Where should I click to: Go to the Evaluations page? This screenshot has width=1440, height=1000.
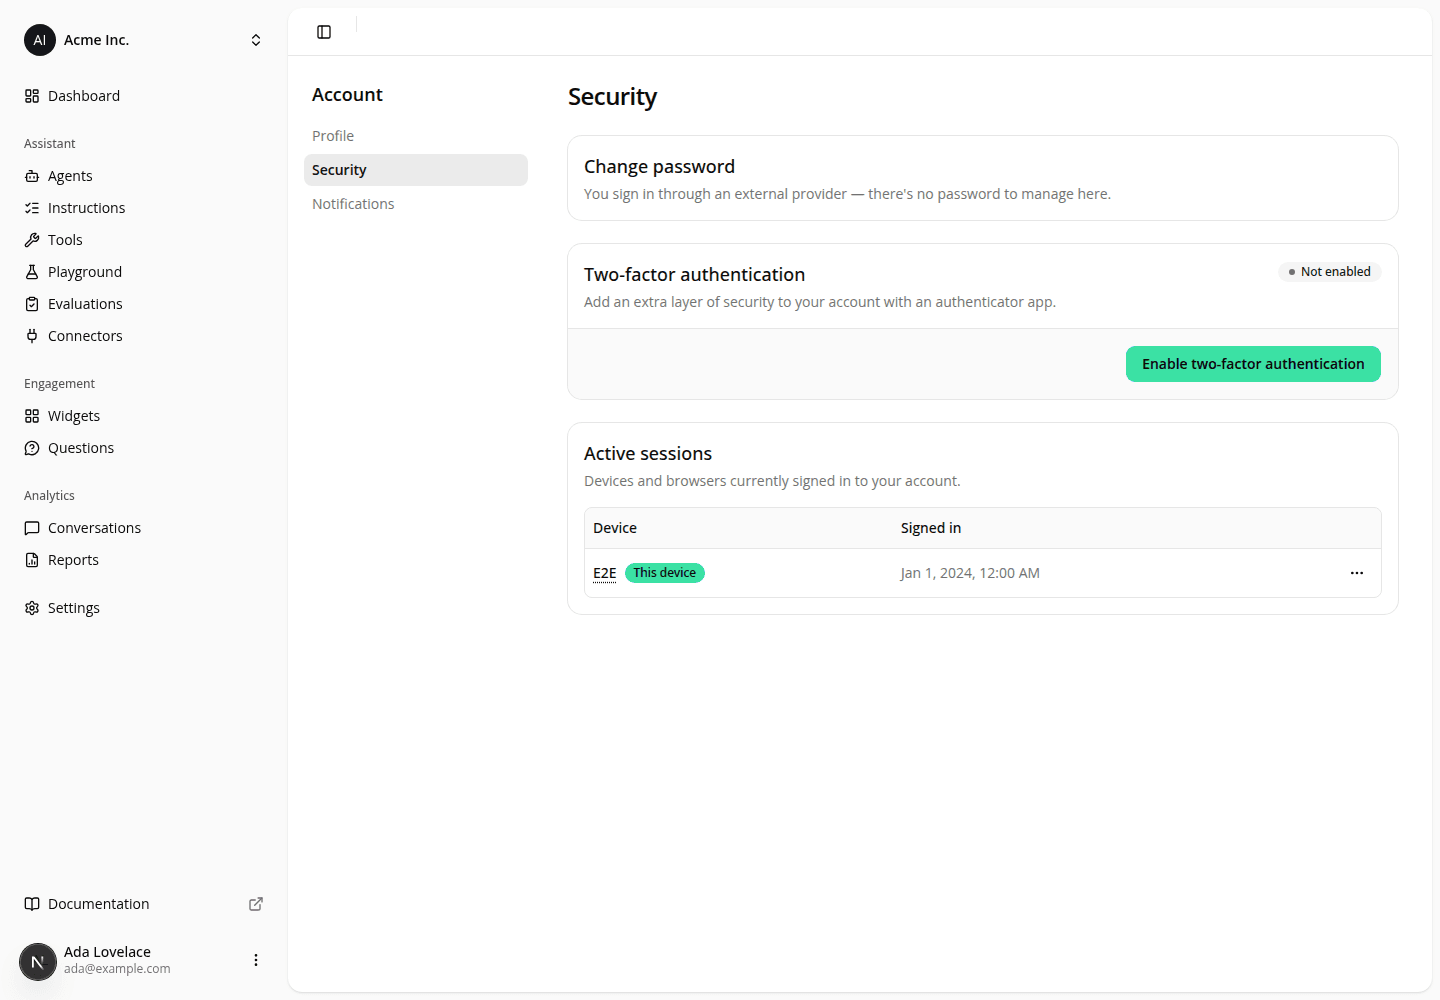pyautogui.click(x=144, y=304)
